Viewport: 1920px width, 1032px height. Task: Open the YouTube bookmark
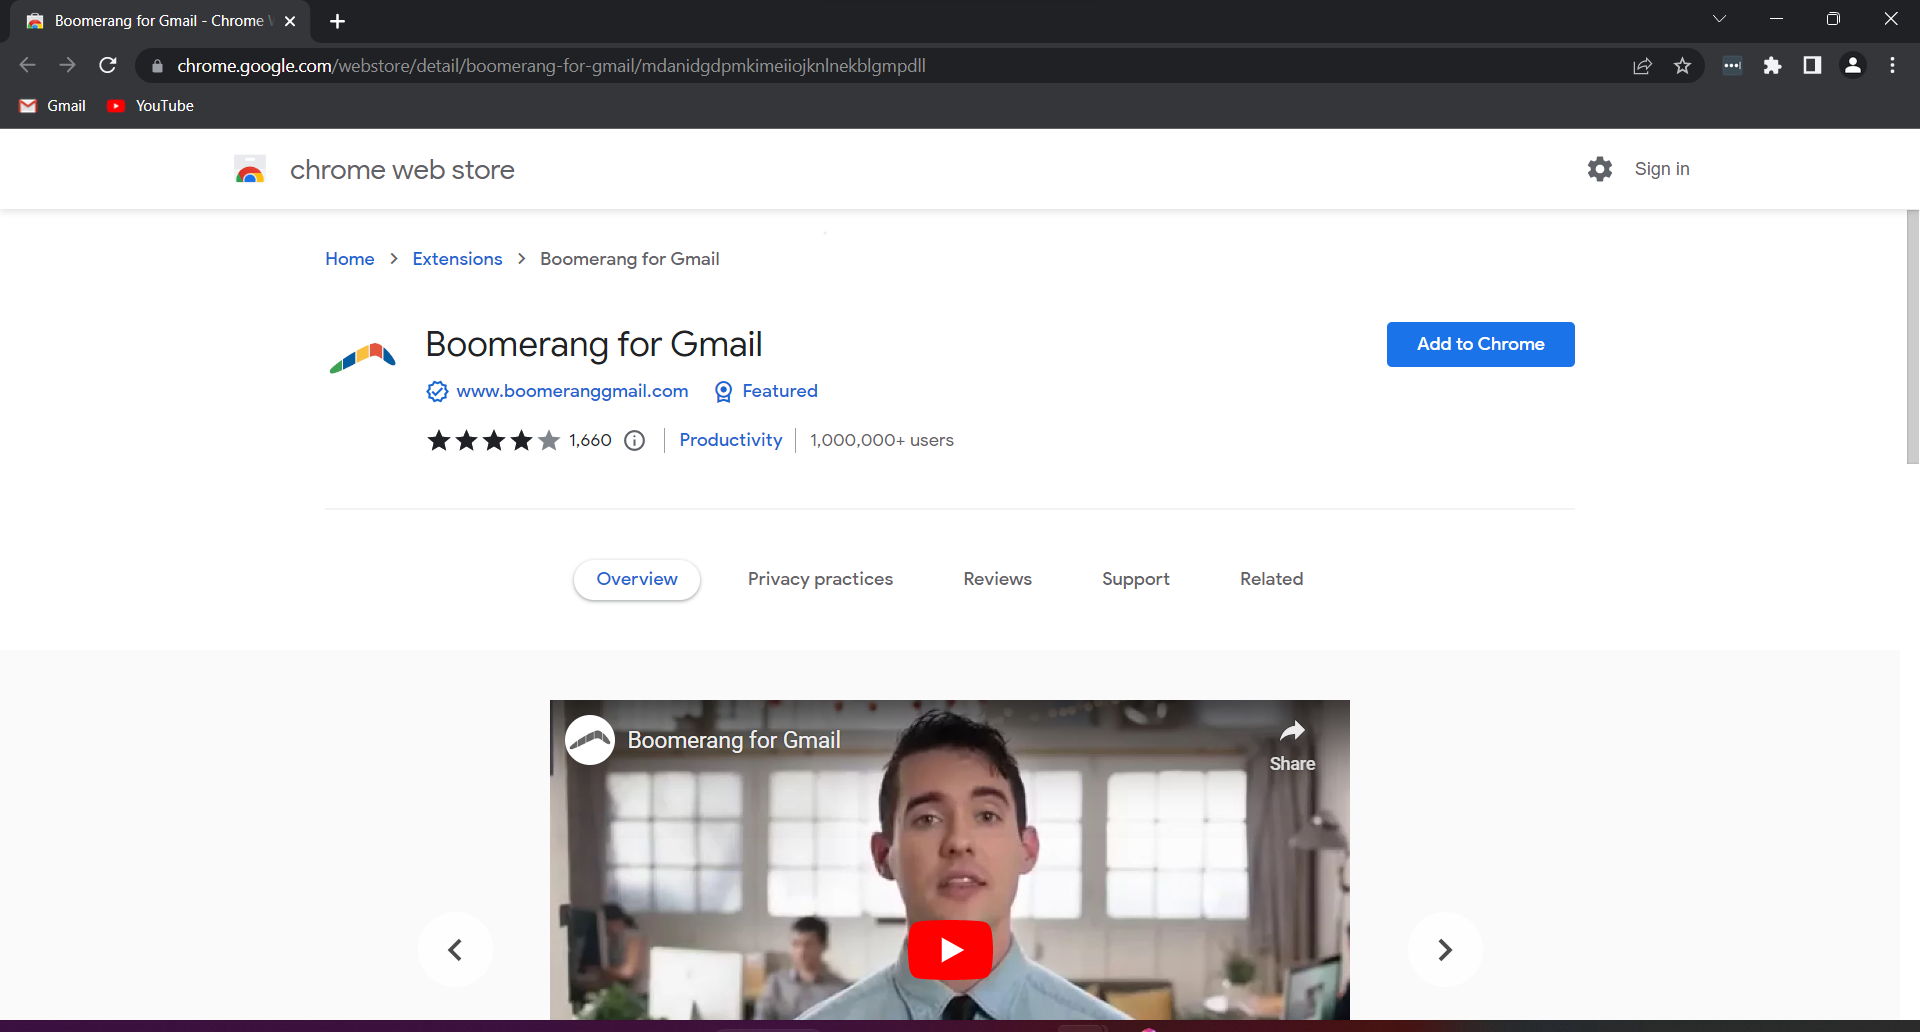pyautogui.click(x=149, y=105)
